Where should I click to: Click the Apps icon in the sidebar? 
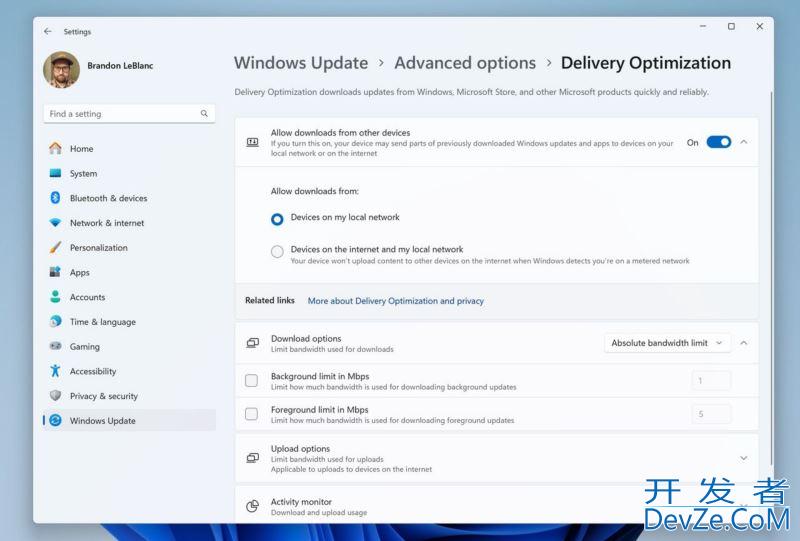(x=55, y=272)
